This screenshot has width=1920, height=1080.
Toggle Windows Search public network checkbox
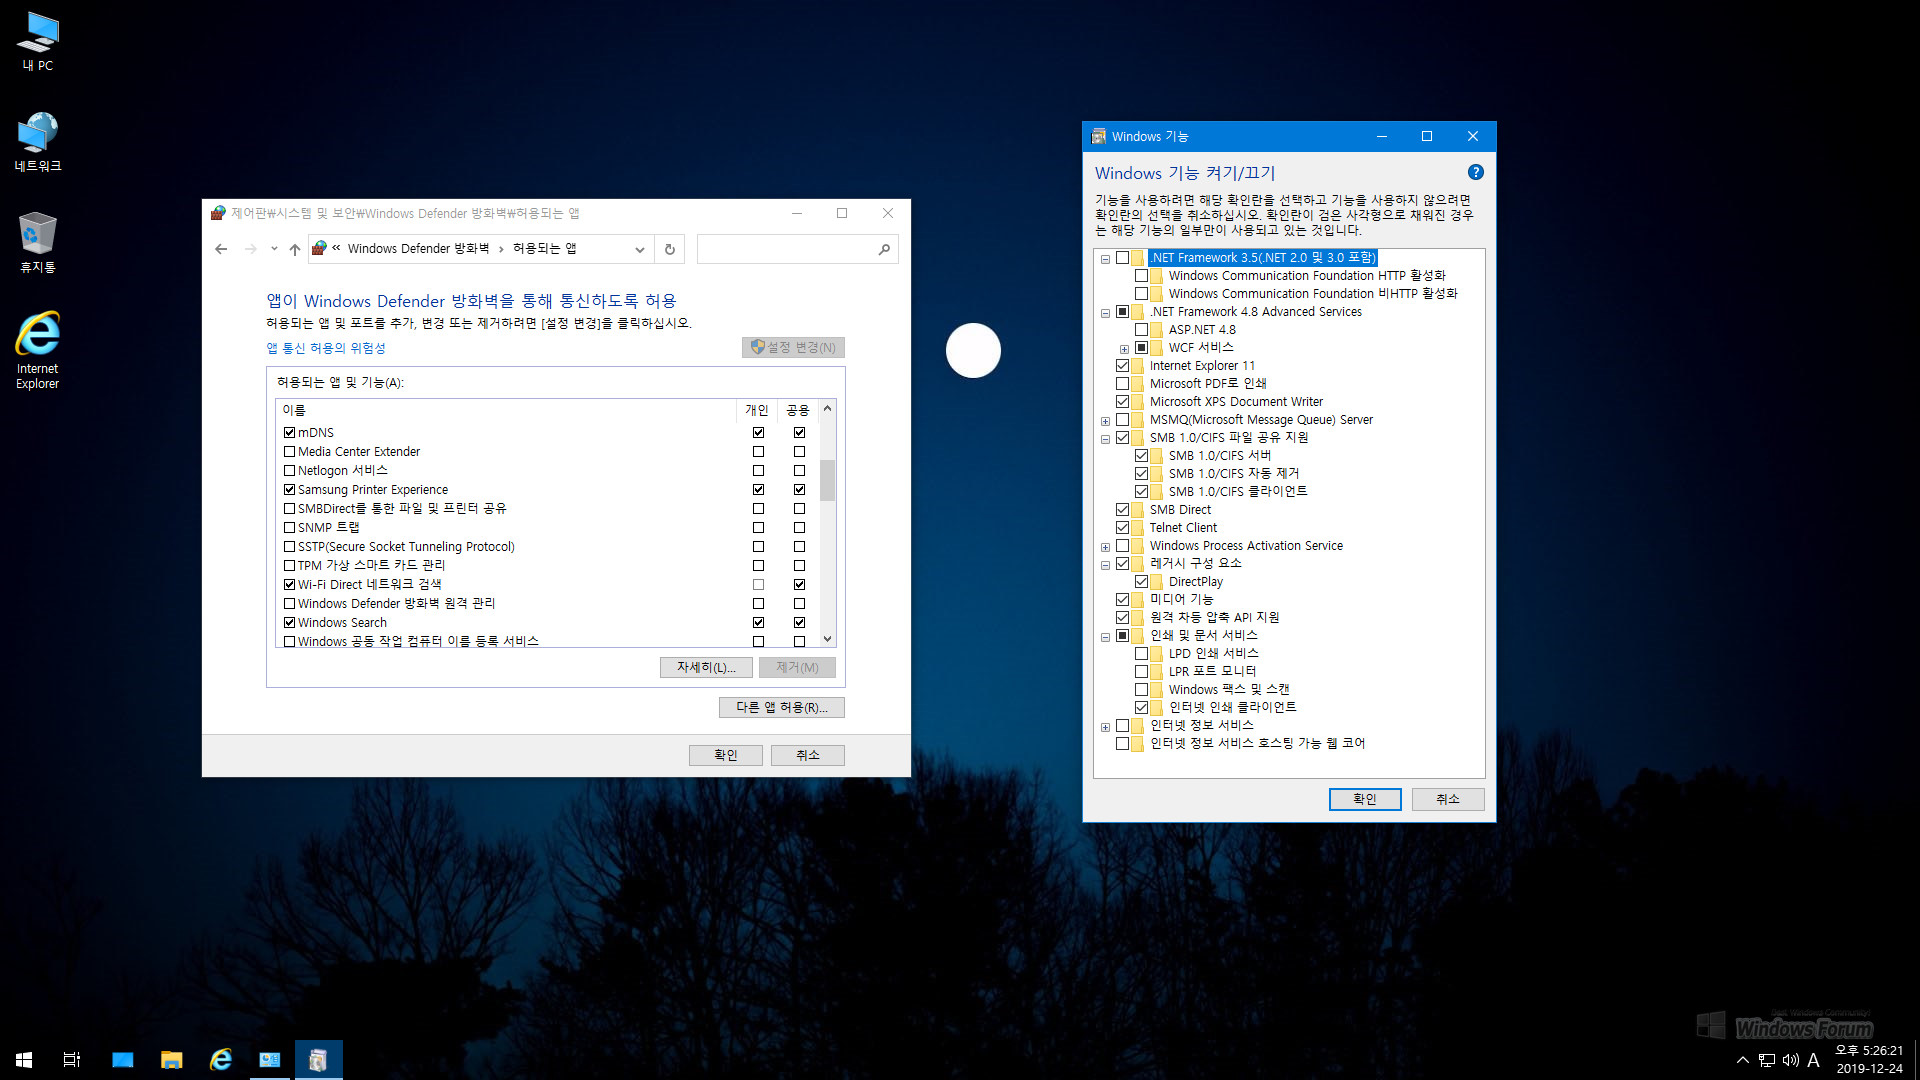click(799, 623)
